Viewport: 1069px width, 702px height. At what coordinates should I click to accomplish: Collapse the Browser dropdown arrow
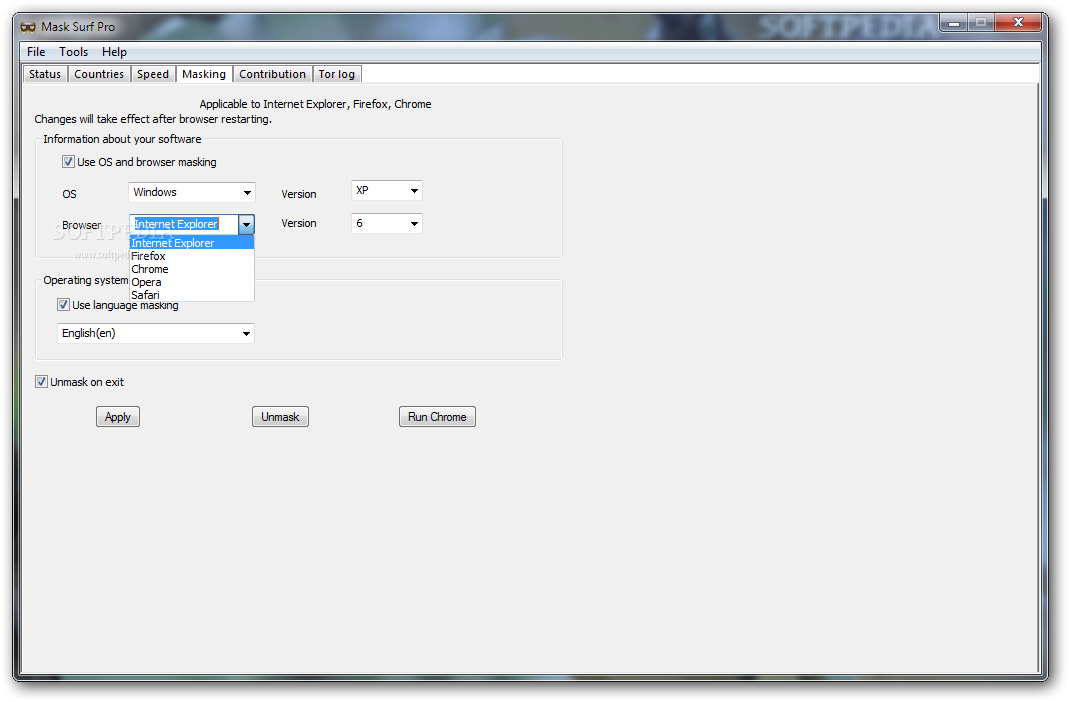(x=246, y=224)
